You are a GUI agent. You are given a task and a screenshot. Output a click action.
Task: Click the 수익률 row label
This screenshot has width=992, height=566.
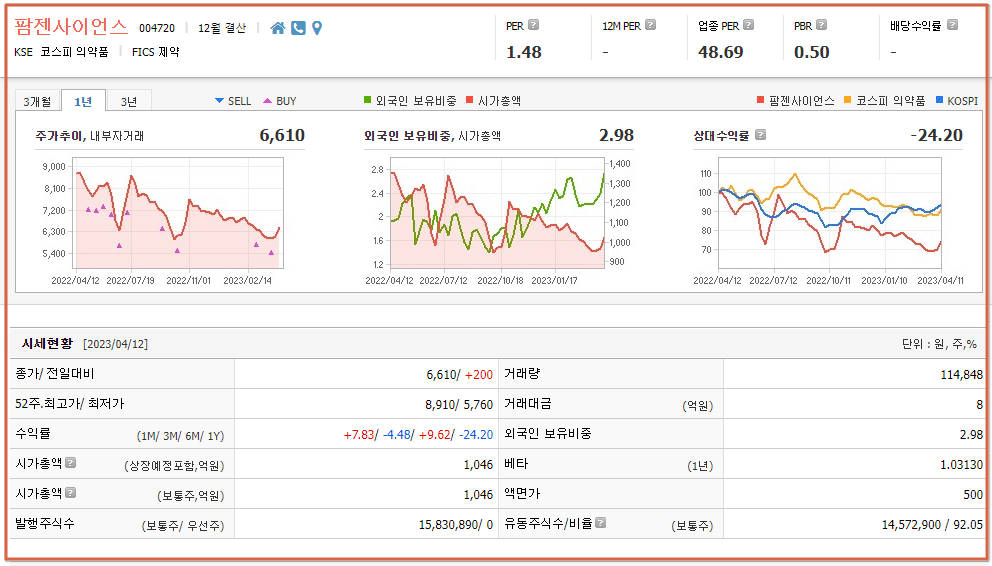pos(33,433)
